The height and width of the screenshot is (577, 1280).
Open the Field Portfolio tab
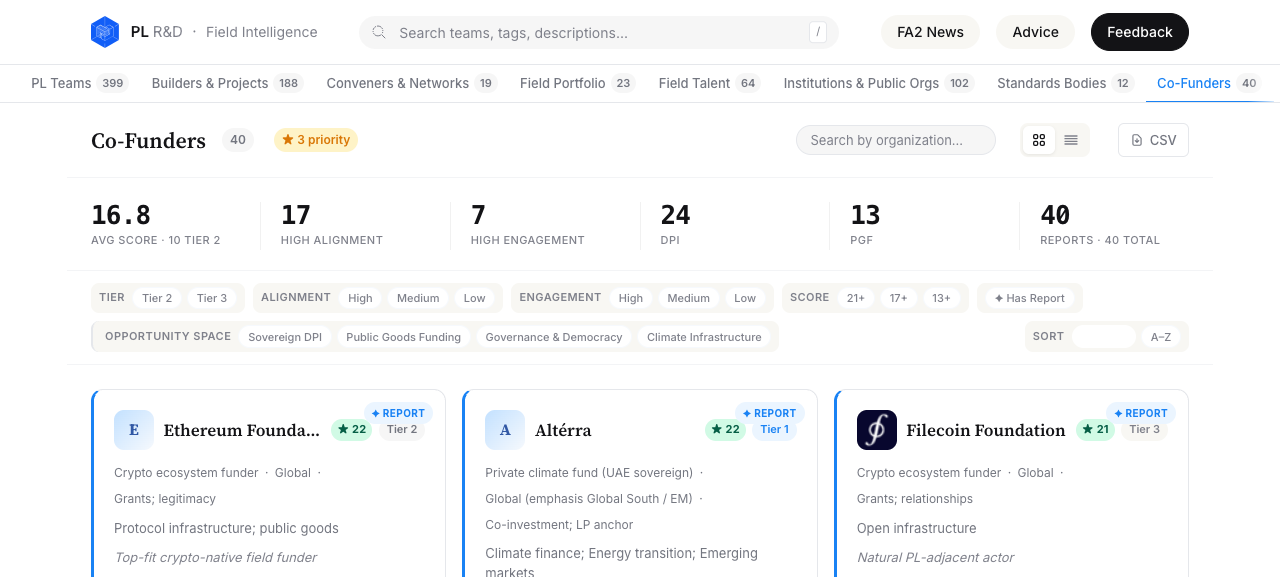(x=577, y=83)
